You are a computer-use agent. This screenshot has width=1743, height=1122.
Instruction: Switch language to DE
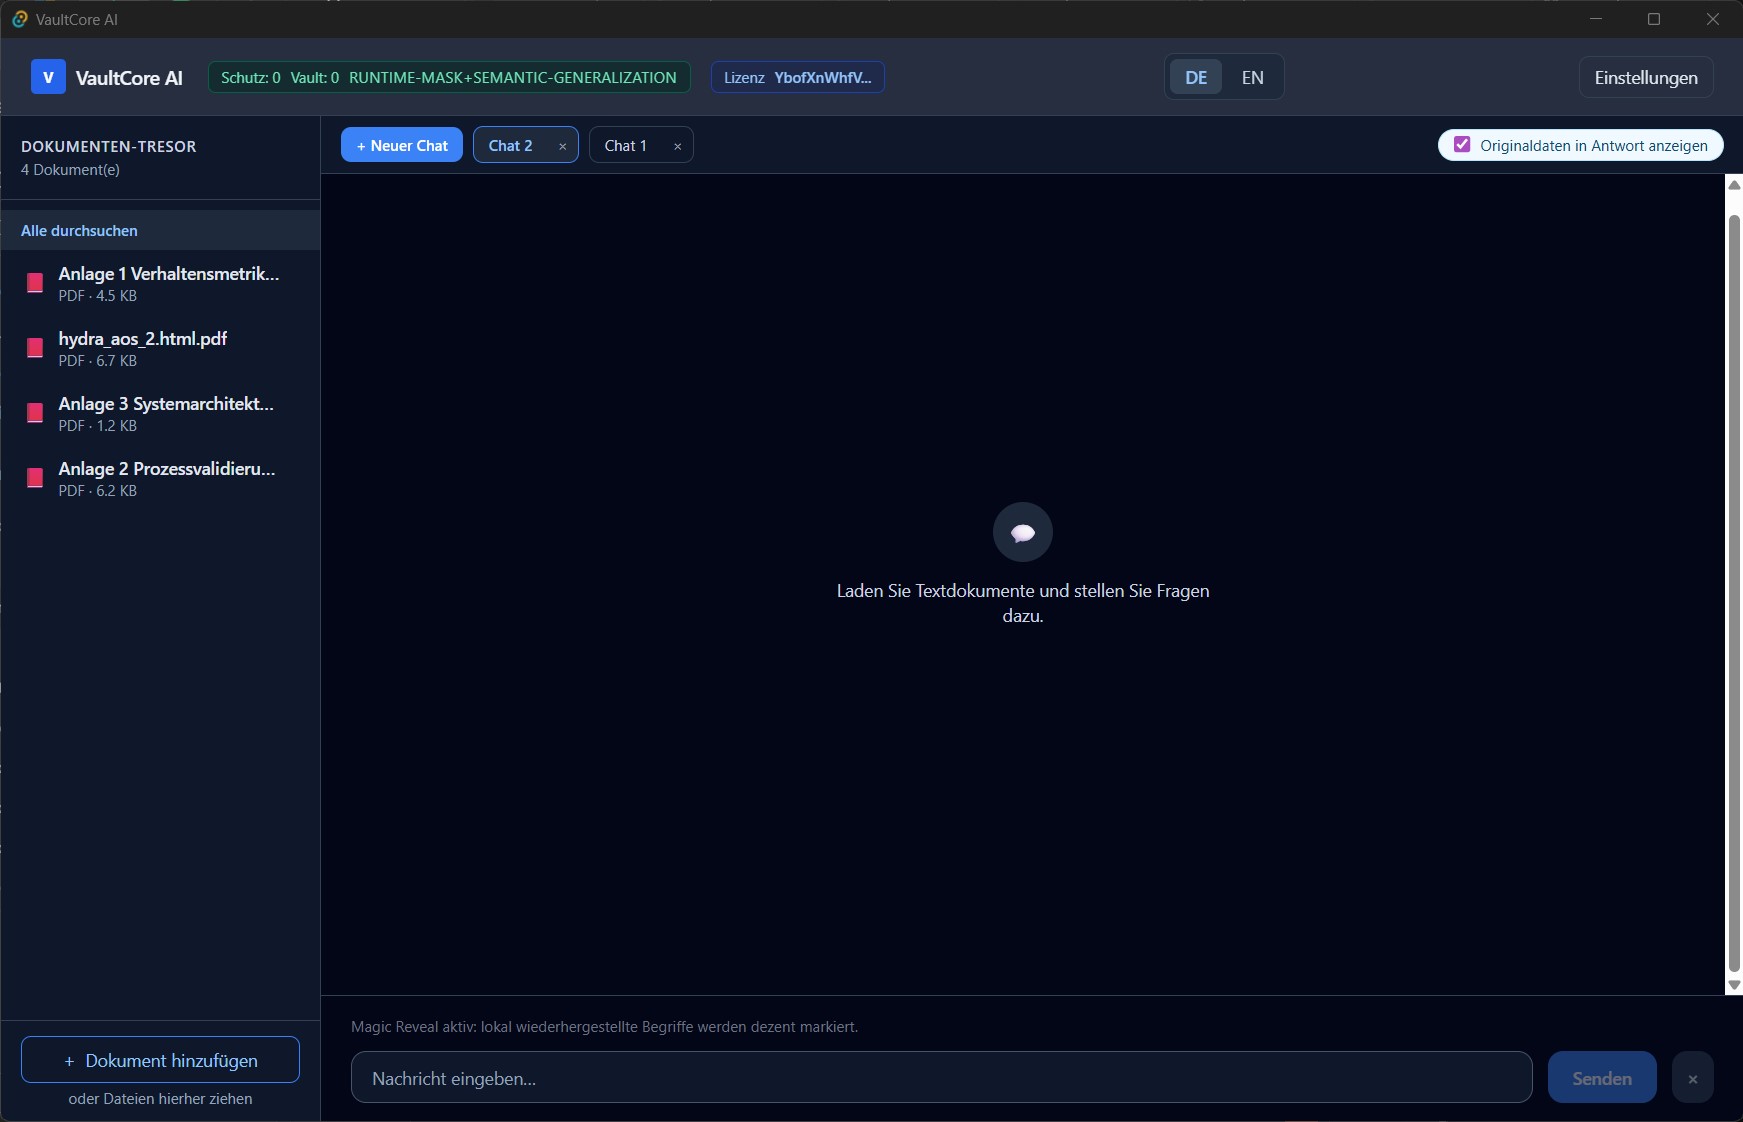tap(1196, 77)
